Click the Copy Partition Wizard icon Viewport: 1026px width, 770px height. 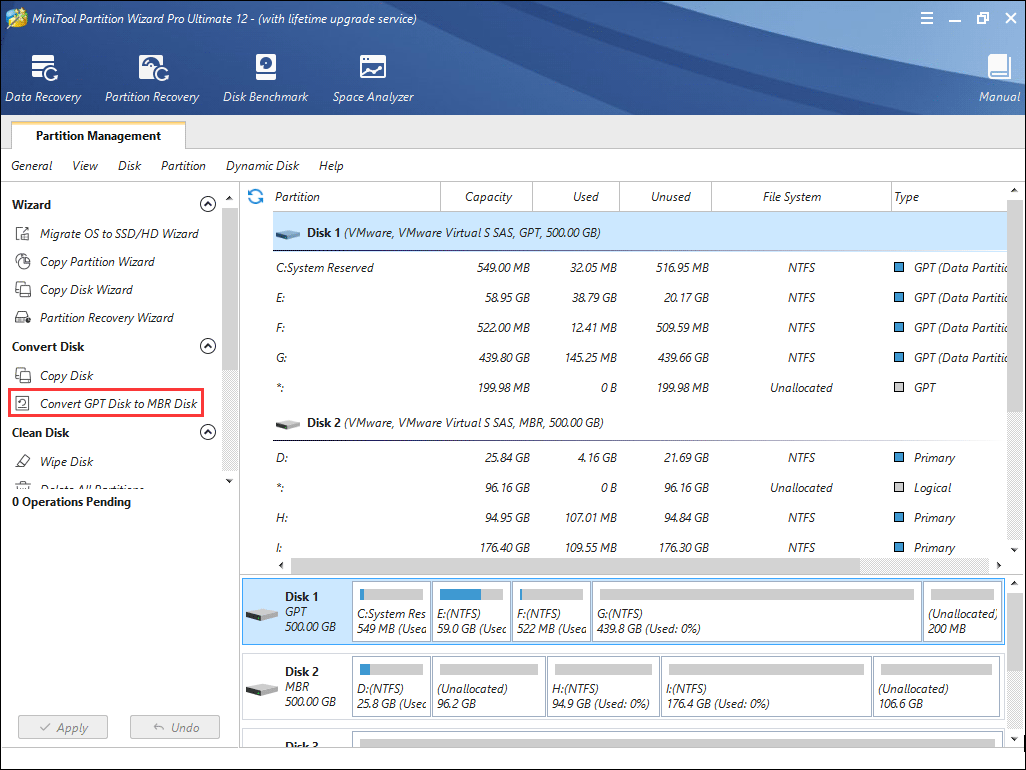[x=23, y=262]
